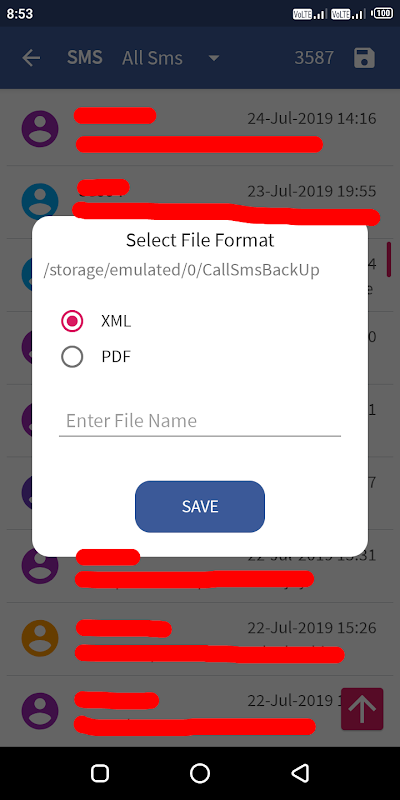Click the floppy disk save icon
The image size is (400, 800).
tap(365, 58)
